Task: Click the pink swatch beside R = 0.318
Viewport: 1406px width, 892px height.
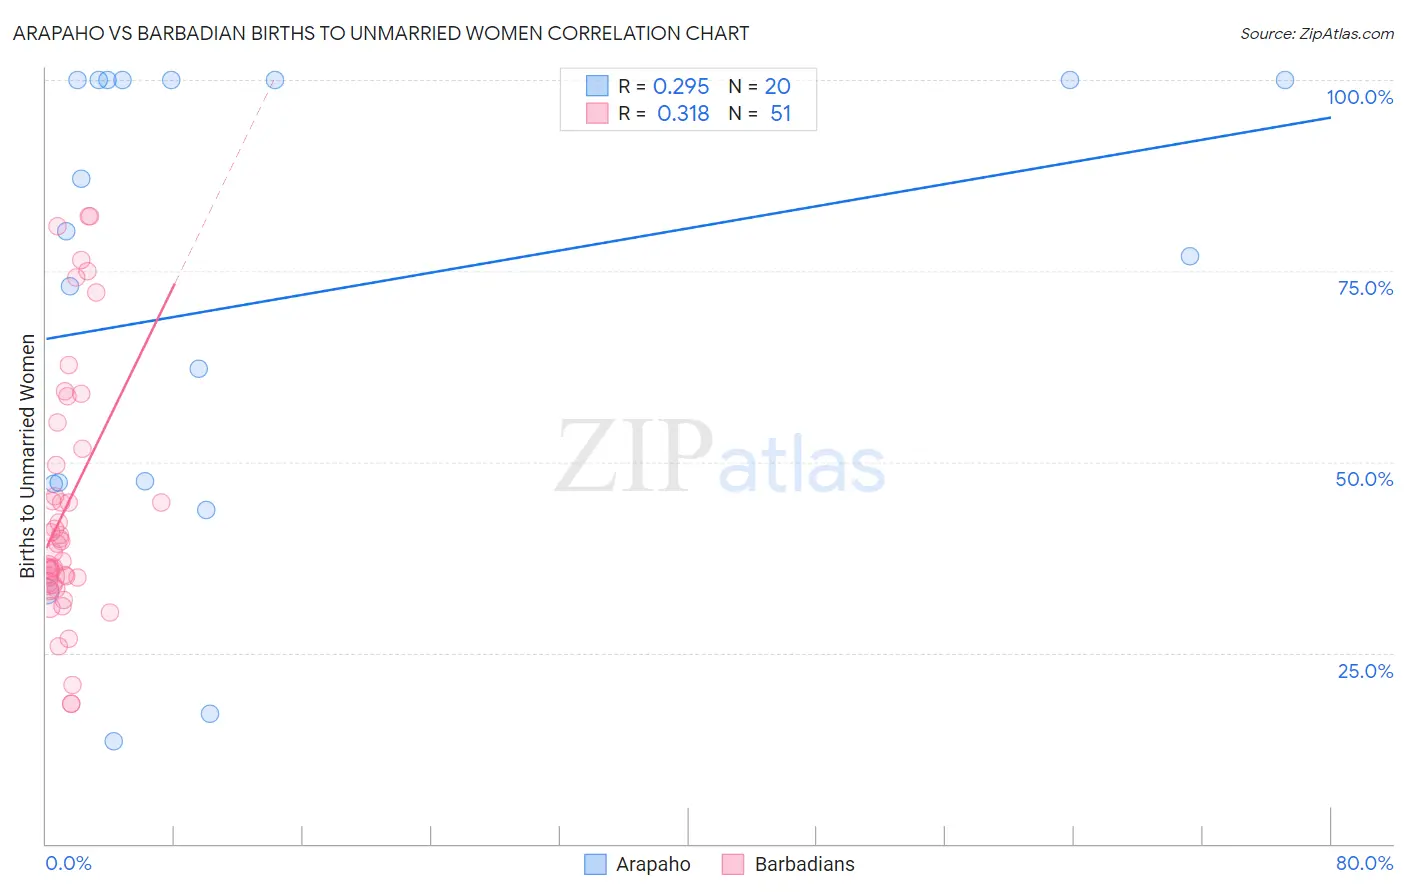Action: point(597,113)
